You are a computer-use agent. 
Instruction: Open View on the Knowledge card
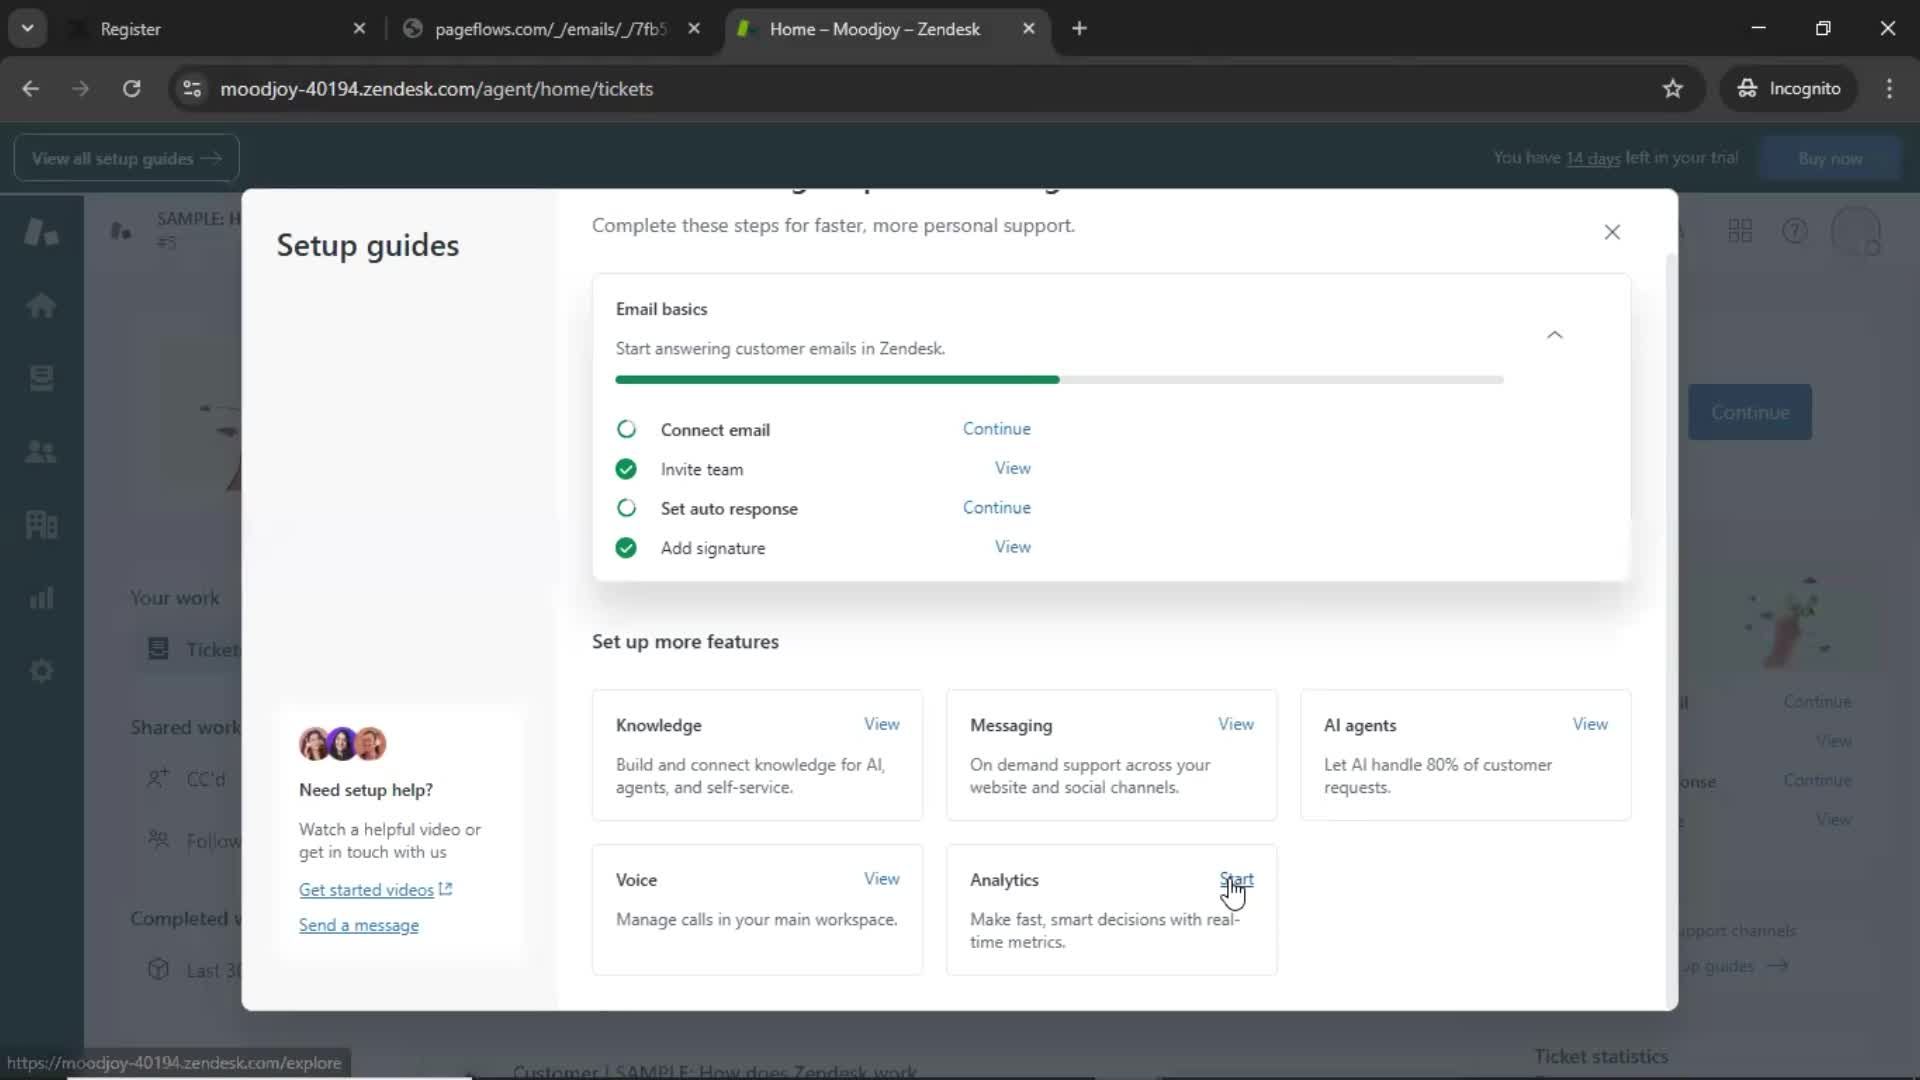coord(881,724)
